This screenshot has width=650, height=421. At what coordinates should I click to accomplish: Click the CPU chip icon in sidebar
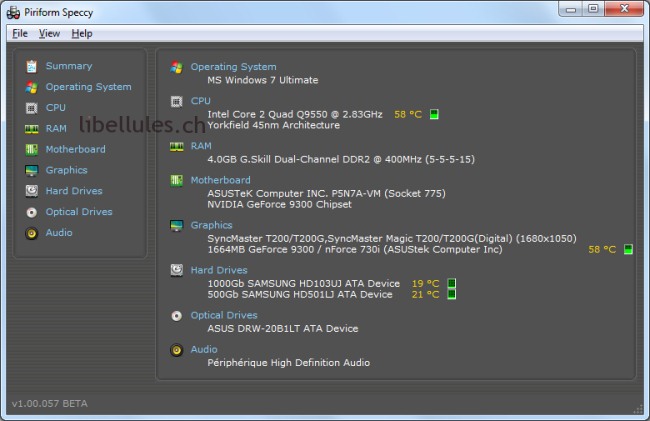pos(32,108)
